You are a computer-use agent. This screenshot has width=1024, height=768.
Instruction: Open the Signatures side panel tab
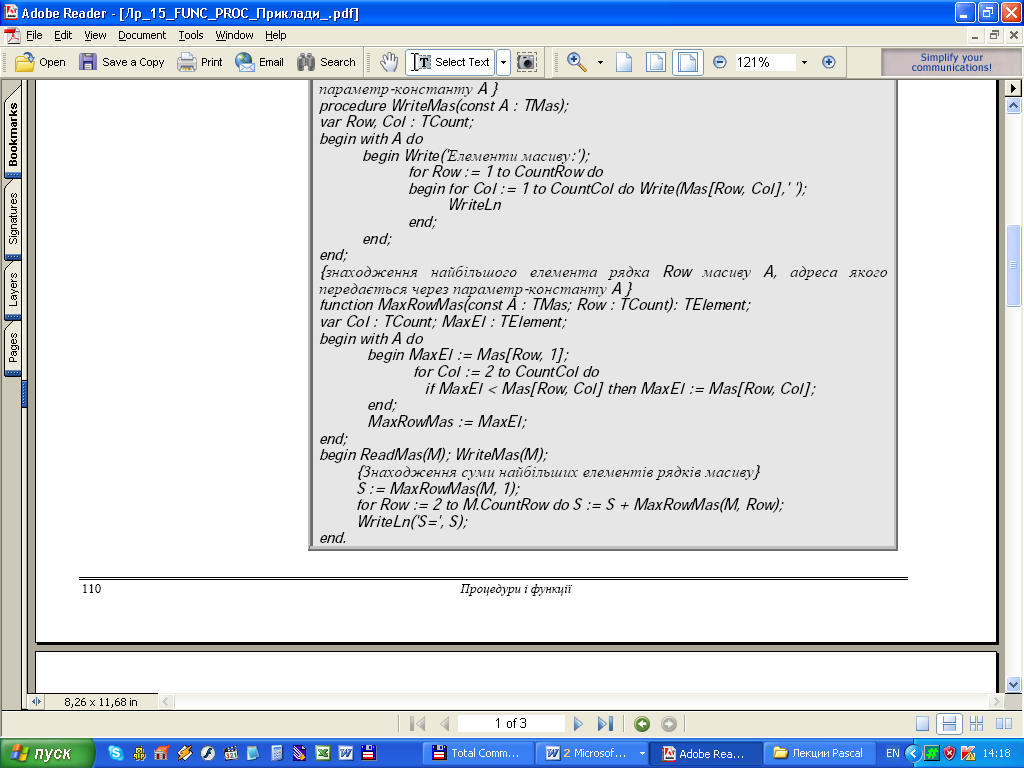pyautogui.click(x=13, y=219)
